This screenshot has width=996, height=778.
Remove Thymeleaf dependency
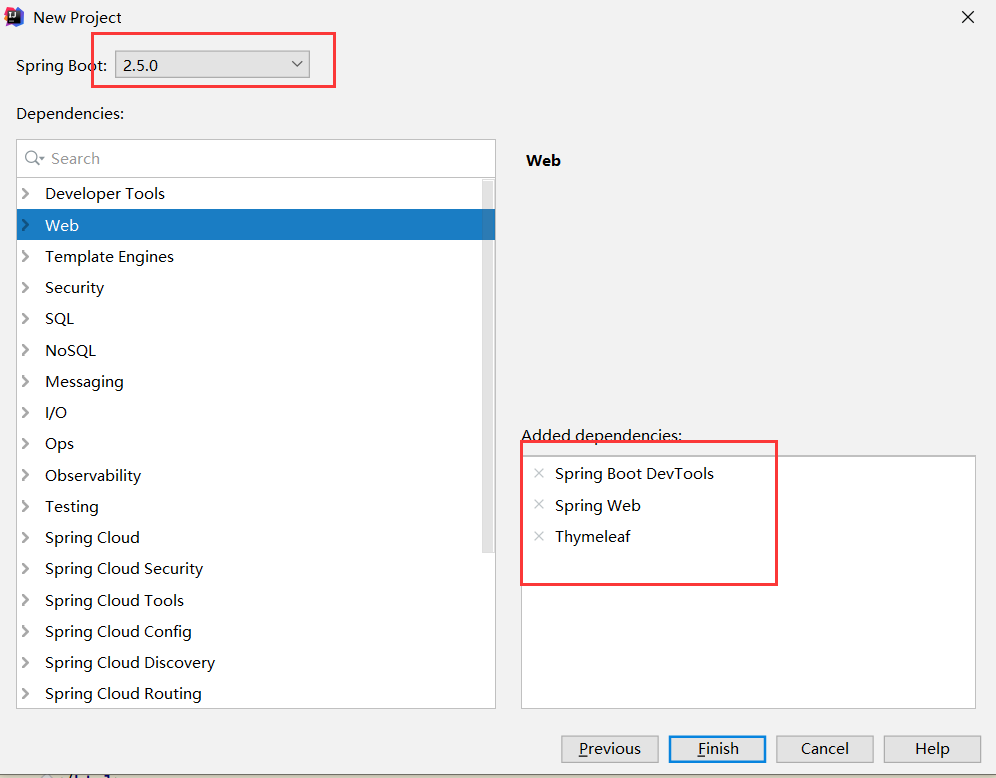pyautogui.click(x=539, y=536)
